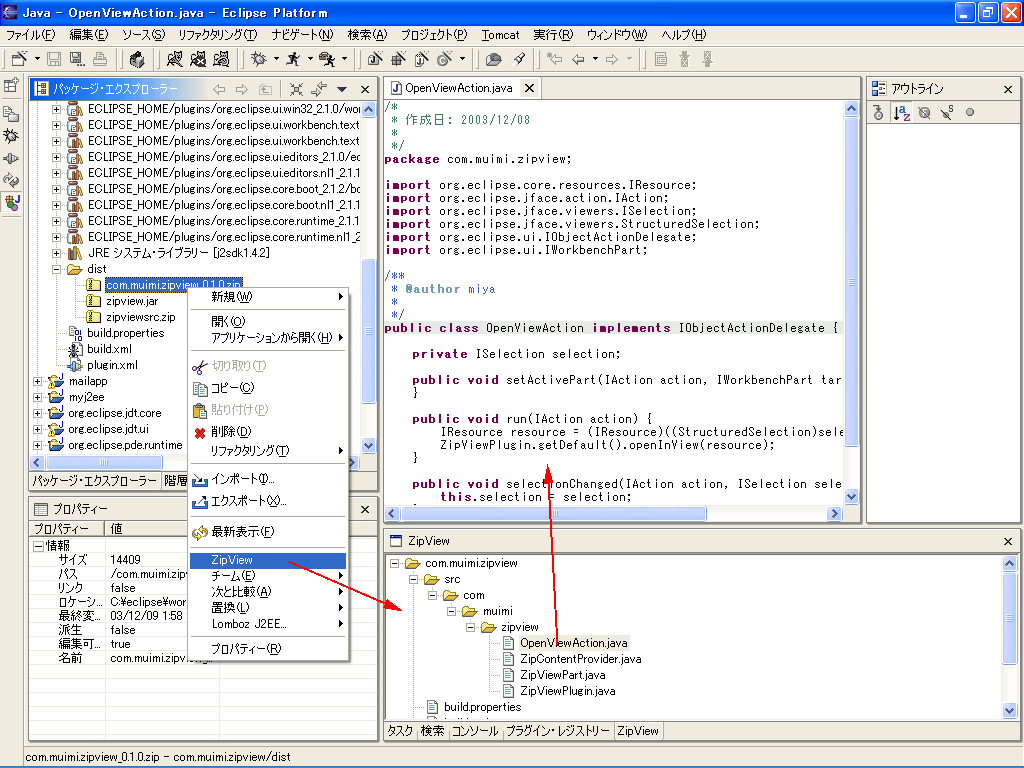Switch to the コンソール tab
Screen dimensions: 1024x768
pos(474,731)
